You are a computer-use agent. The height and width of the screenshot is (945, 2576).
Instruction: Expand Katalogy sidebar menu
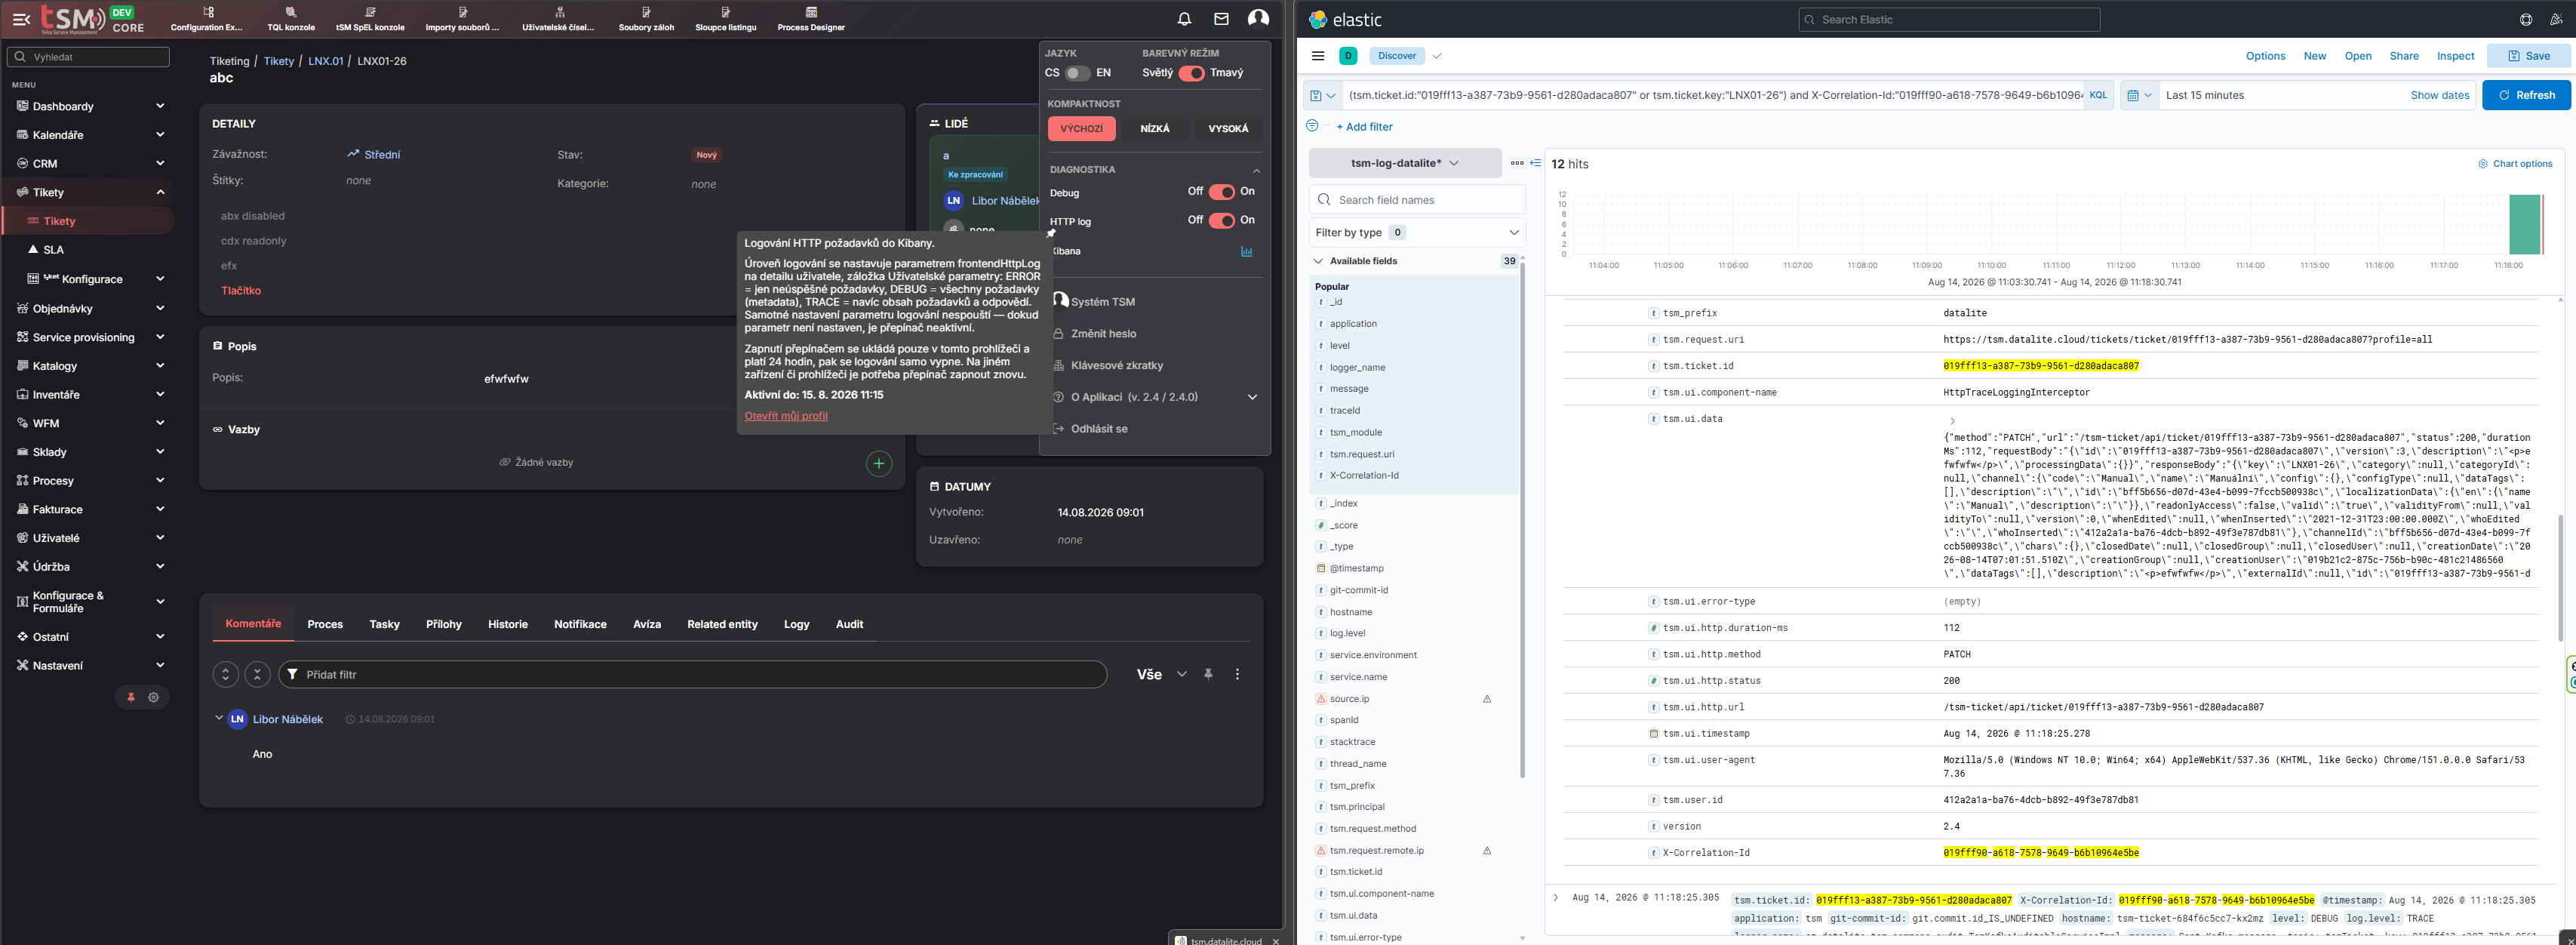click(x=90, y=366)
